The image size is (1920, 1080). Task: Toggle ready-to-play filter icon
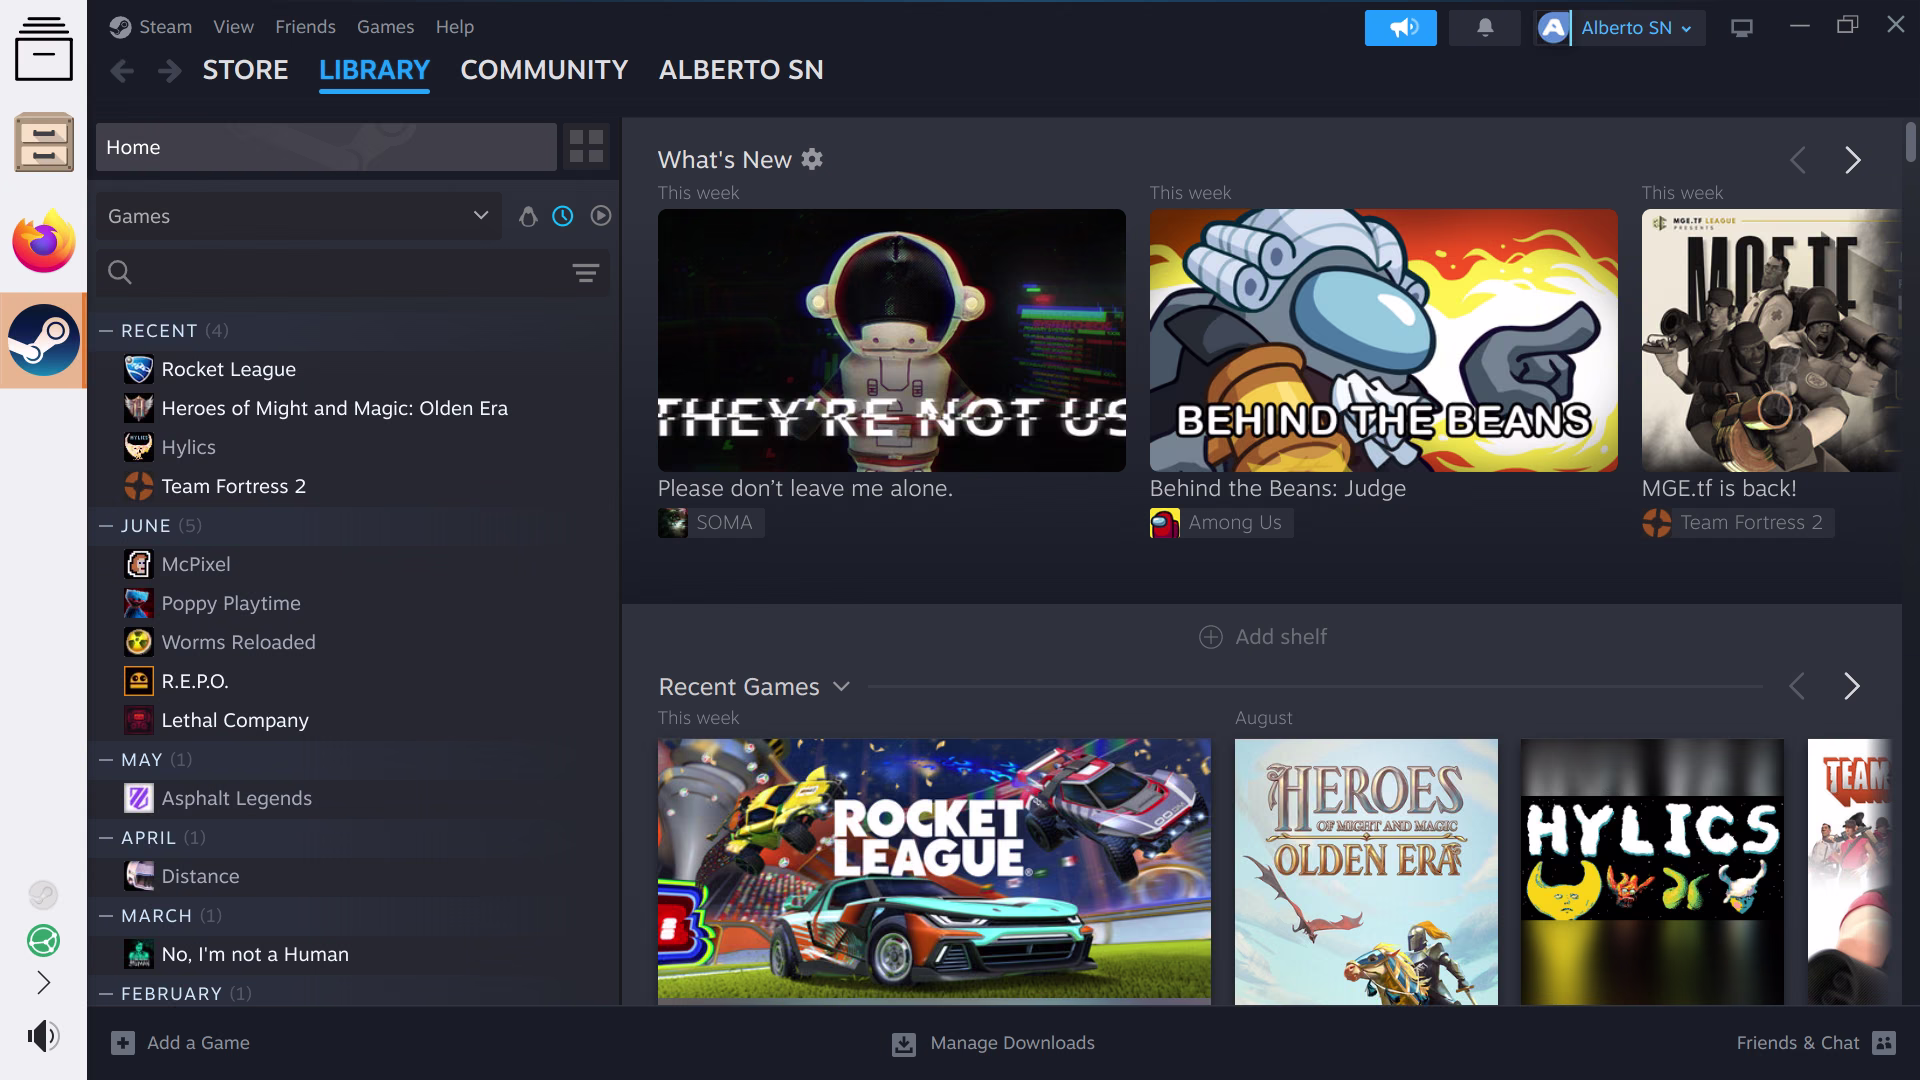point(600,216)
